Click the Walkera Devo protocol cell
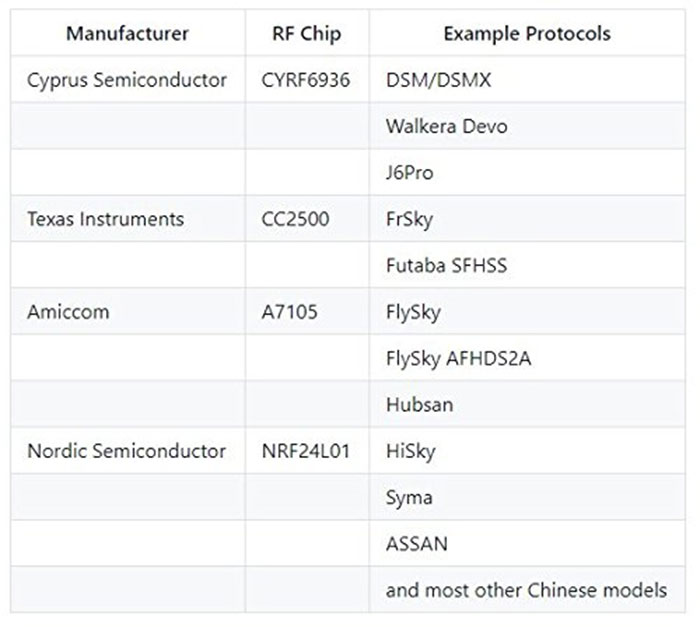The image size is (700, 627). point(446,127)
